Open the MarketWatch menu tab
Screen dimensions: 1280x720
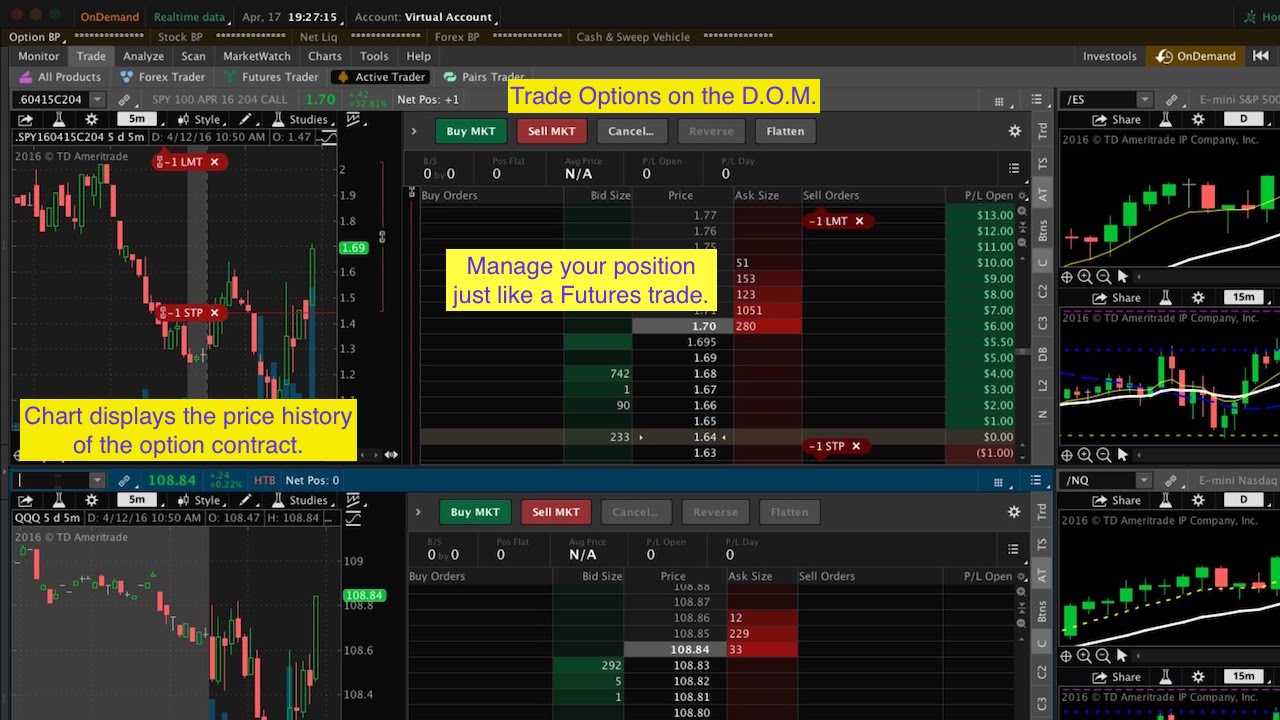(x=257, y=57)
